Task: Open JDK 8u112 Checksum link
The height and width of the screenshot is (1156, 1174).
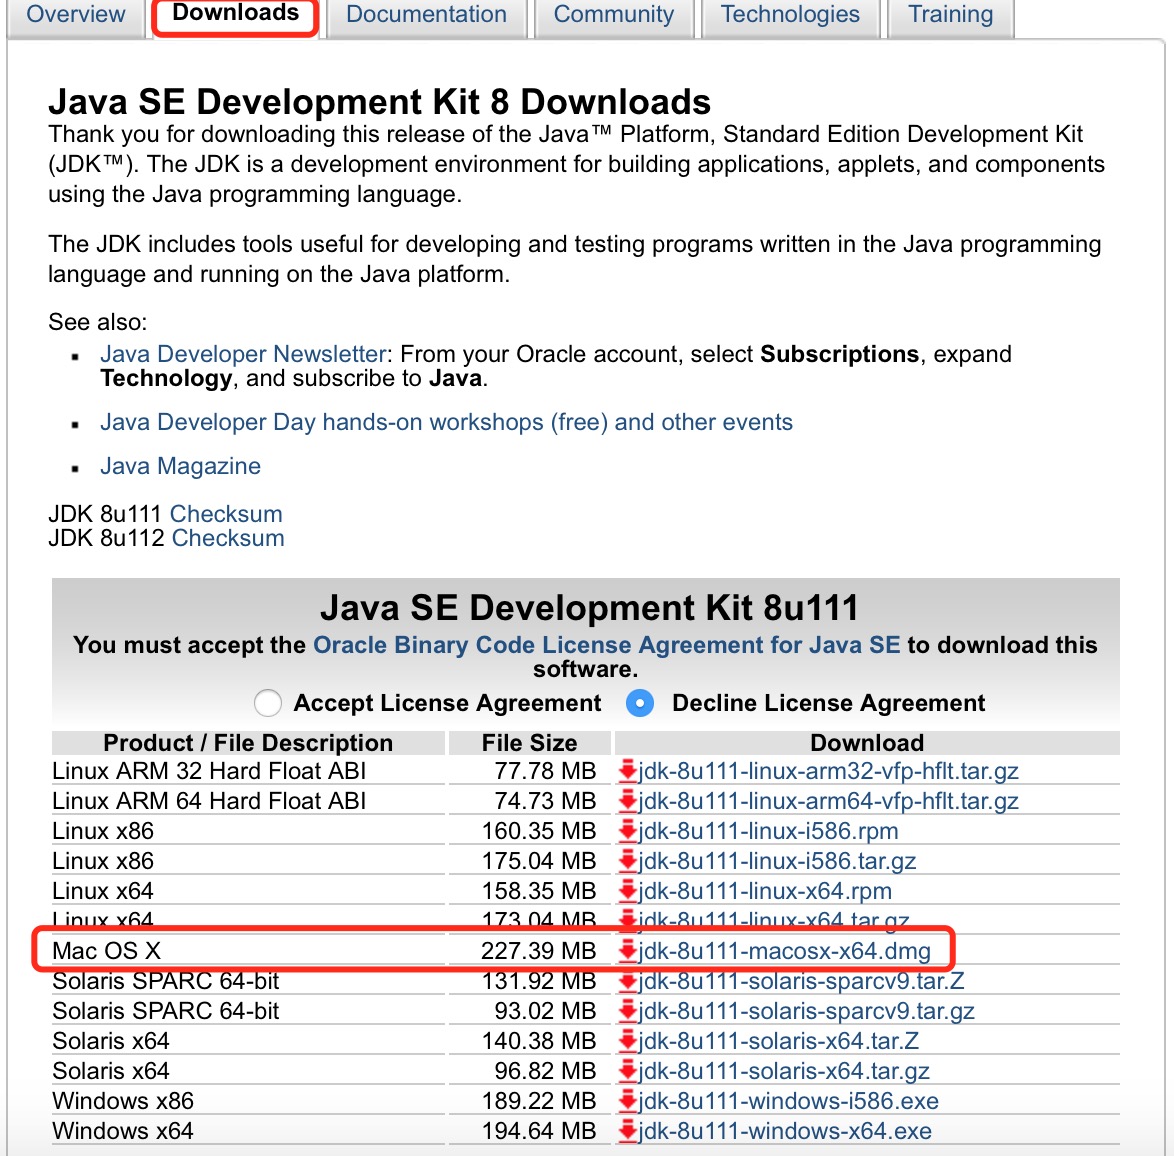Action: point(228,538)
